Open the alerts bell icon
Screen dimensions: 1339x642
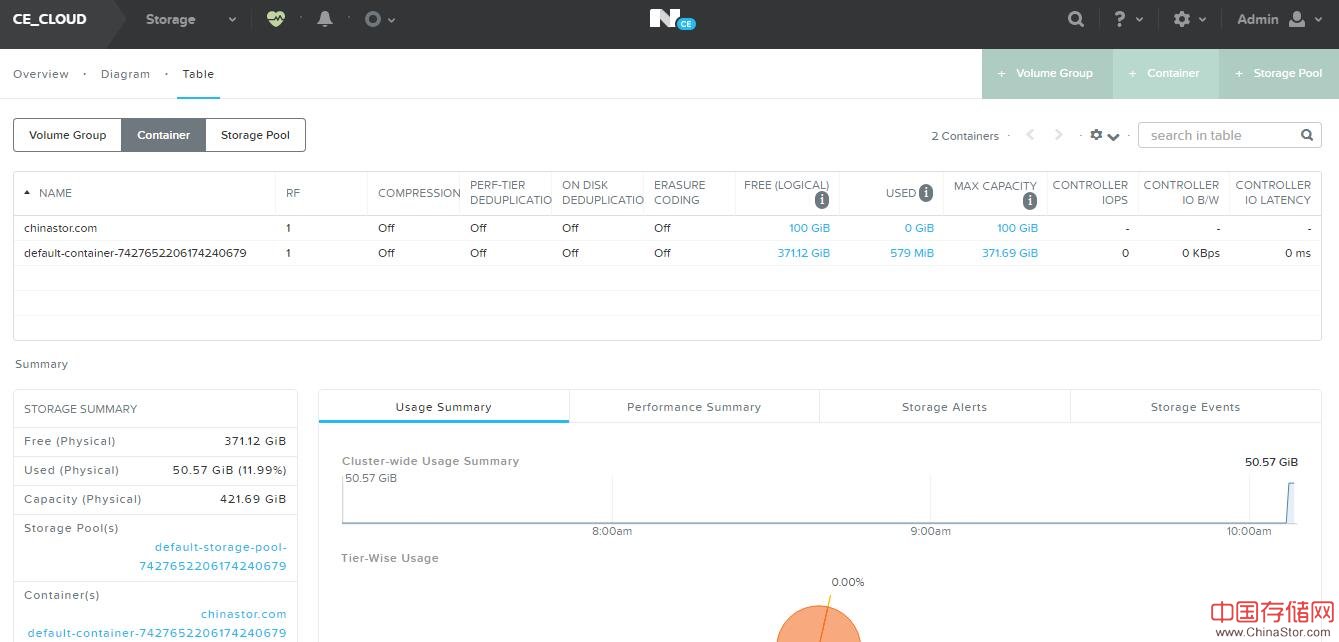click(324, 19)
